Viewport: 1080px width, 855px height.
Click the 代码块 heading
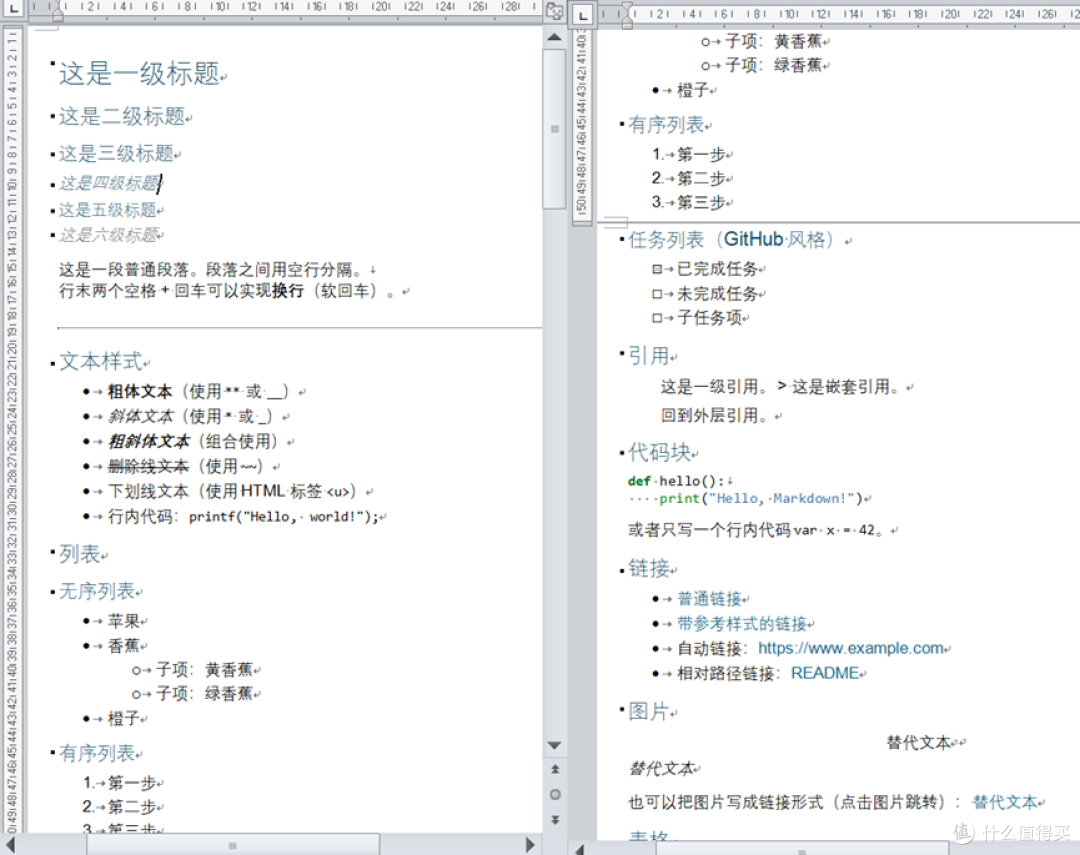click(659, 453)
